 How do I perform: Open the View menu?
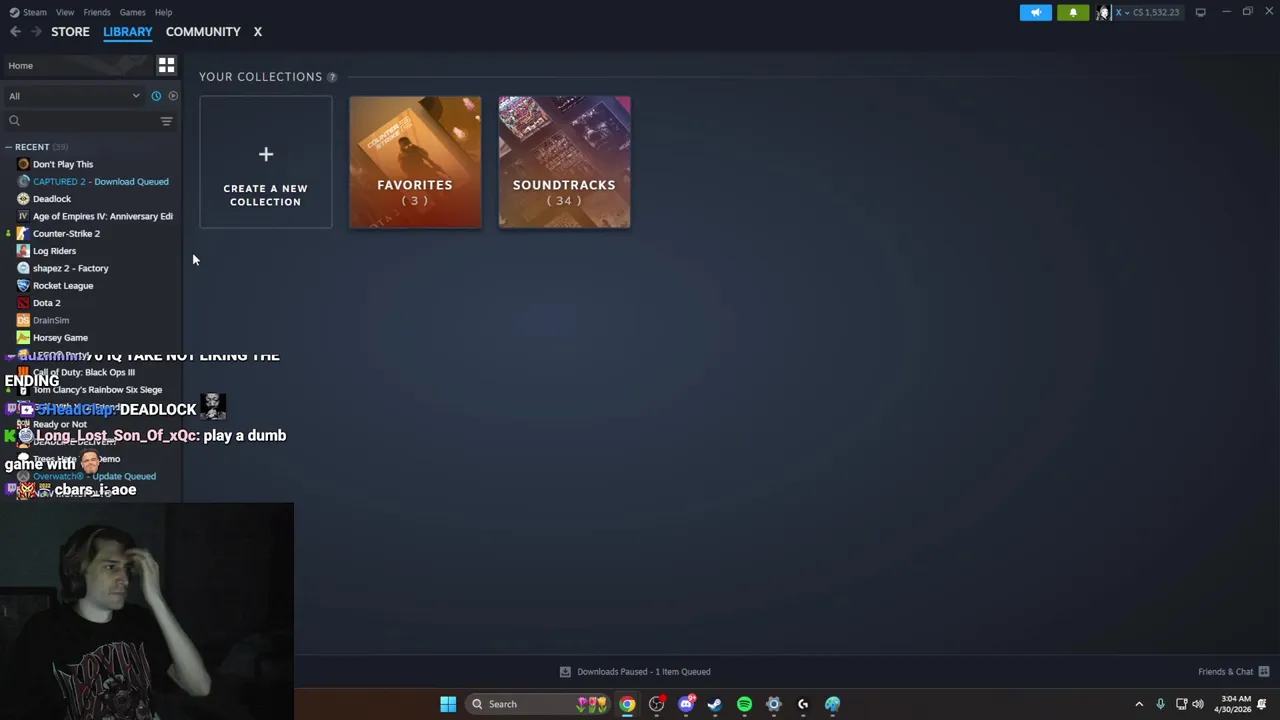(x=65, y=12)
